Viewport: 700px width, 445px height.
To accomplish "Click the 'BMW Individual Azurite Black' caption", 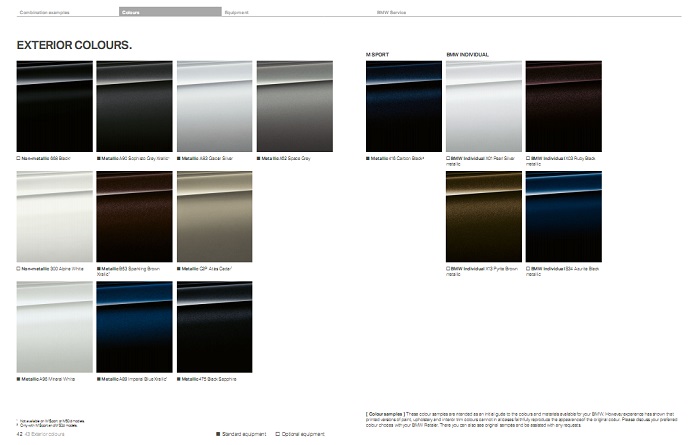I will [562, 271].
